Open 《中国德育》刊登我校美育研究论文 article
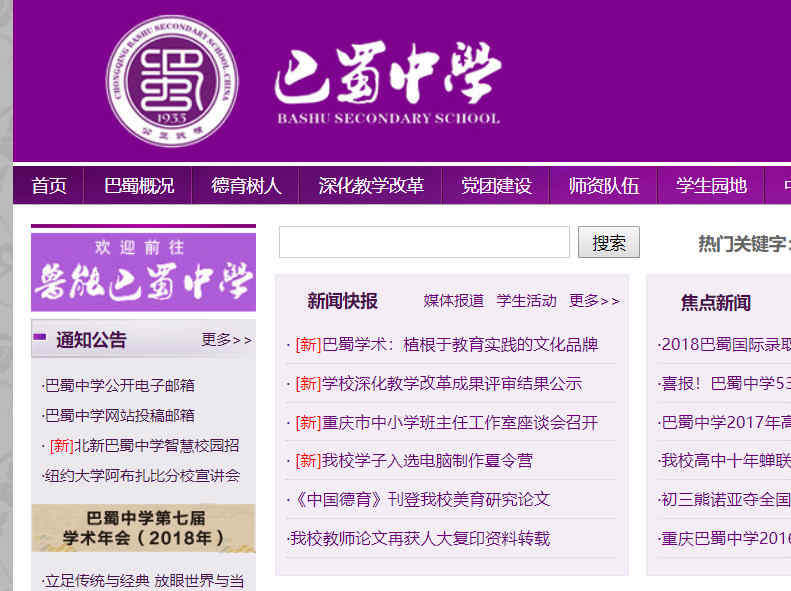This screenshot has height=591, width=791. point(419,500)
